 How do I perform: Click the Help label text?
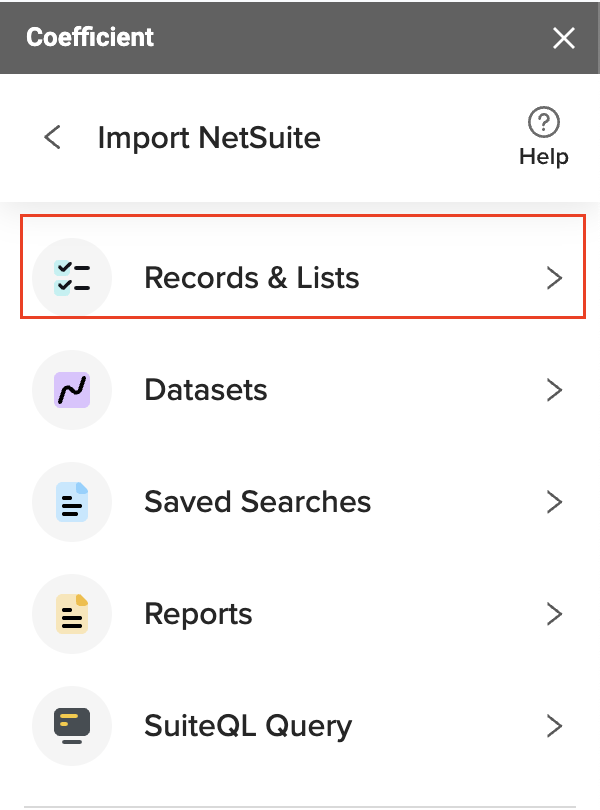544,157
